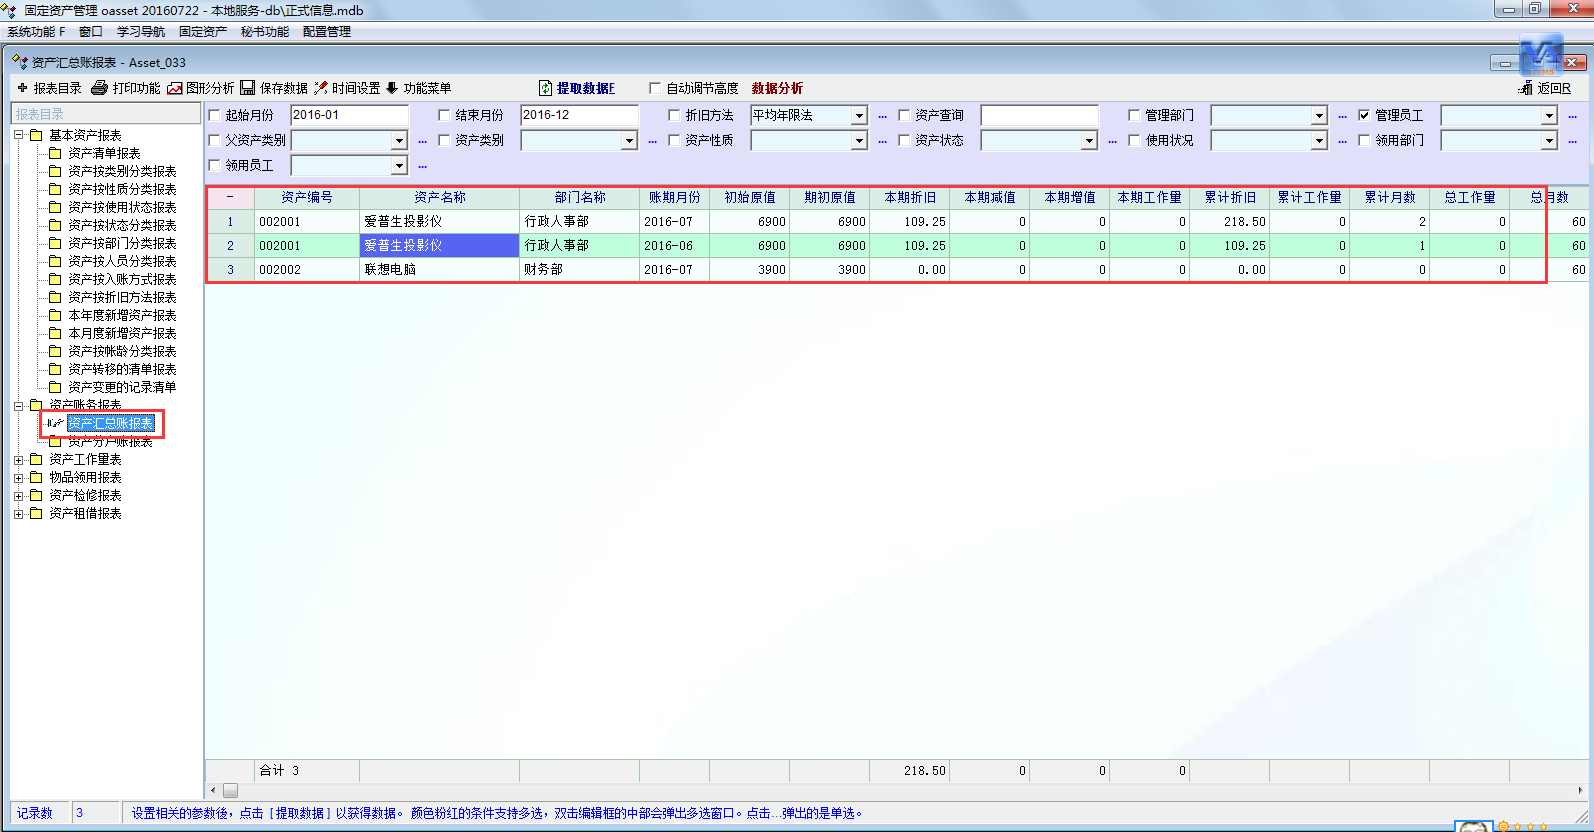Open the 功能菜单 arrow icon
This screenshot has width=1594, height=832.
(x=392, y=88)
